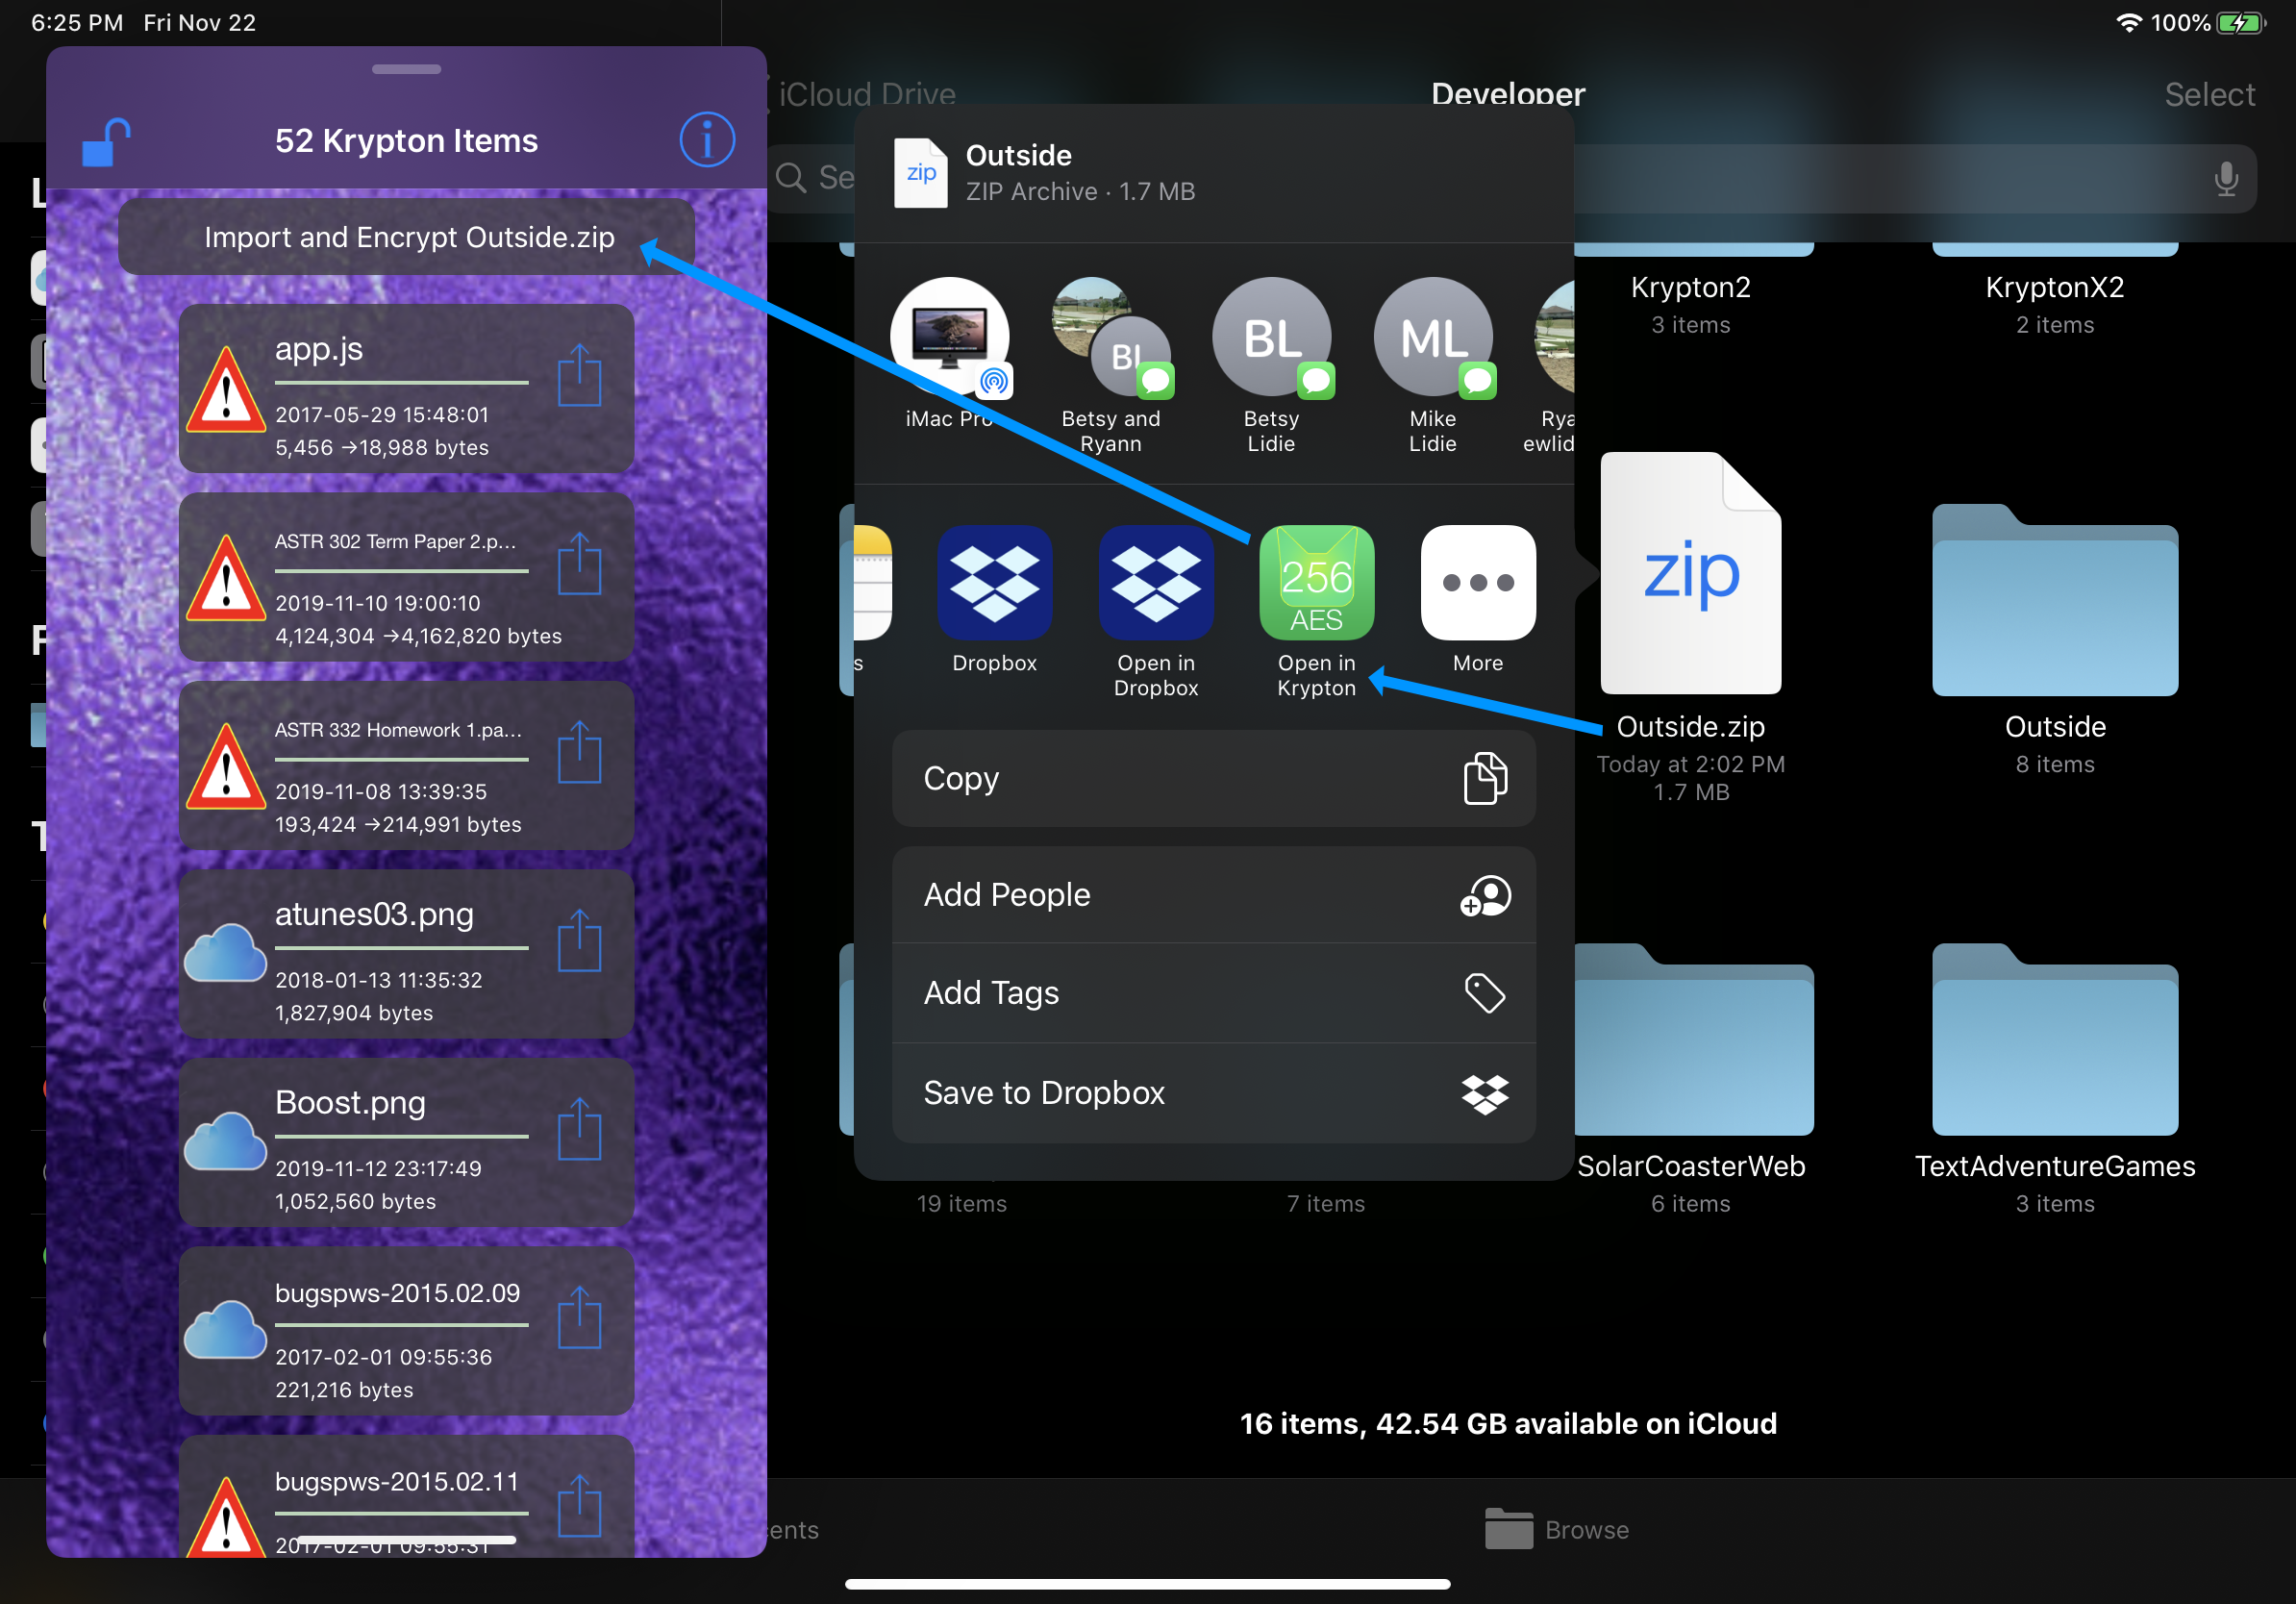Choose Add Tags action
The width and height of the screenshot is (2296, 1604).
click(1213, 993)
